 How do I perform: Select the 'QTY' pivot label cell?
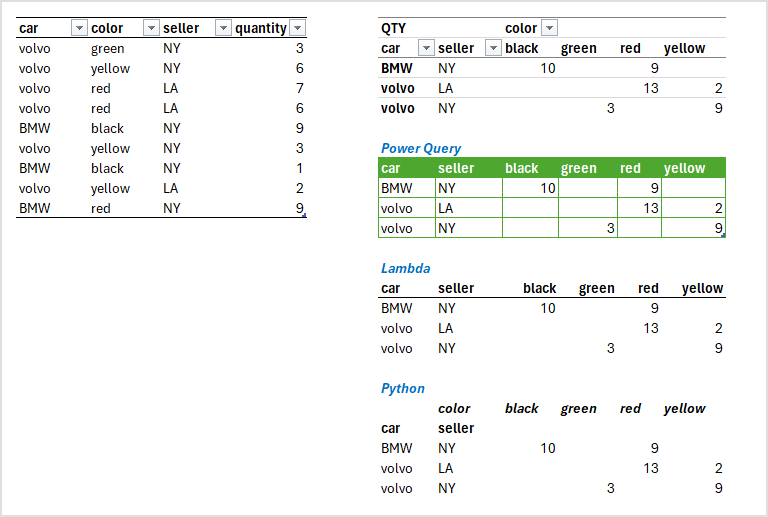point(393,28)
